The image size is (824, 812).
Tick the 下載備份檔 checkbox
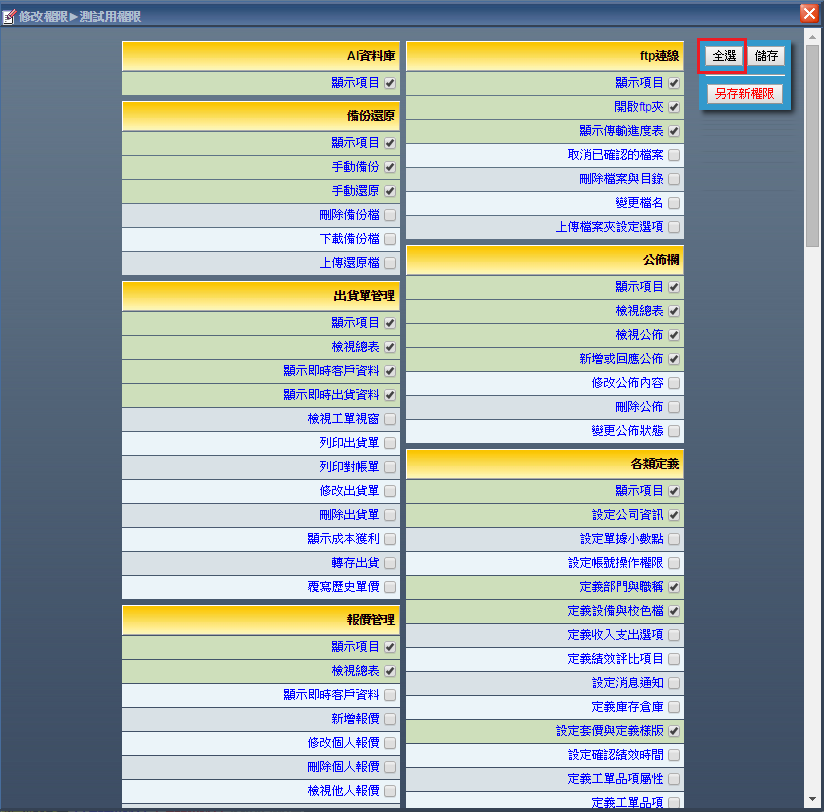coord(390,239)
